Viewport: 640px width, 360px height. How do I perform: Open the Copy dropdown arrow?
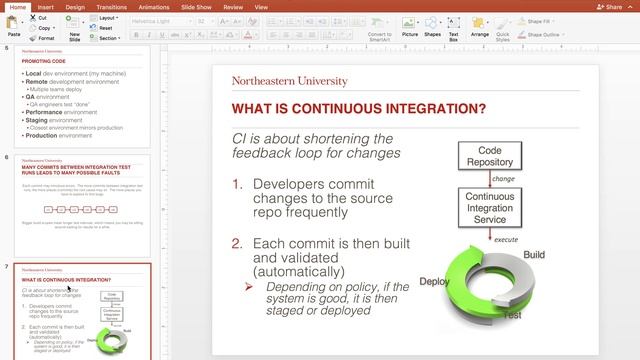tap(54, 28)
